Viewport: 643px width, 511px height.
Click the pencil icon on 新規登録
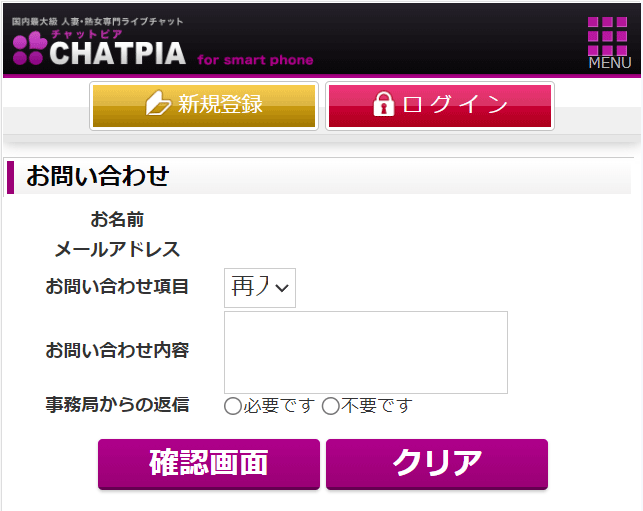coord(158,103)
